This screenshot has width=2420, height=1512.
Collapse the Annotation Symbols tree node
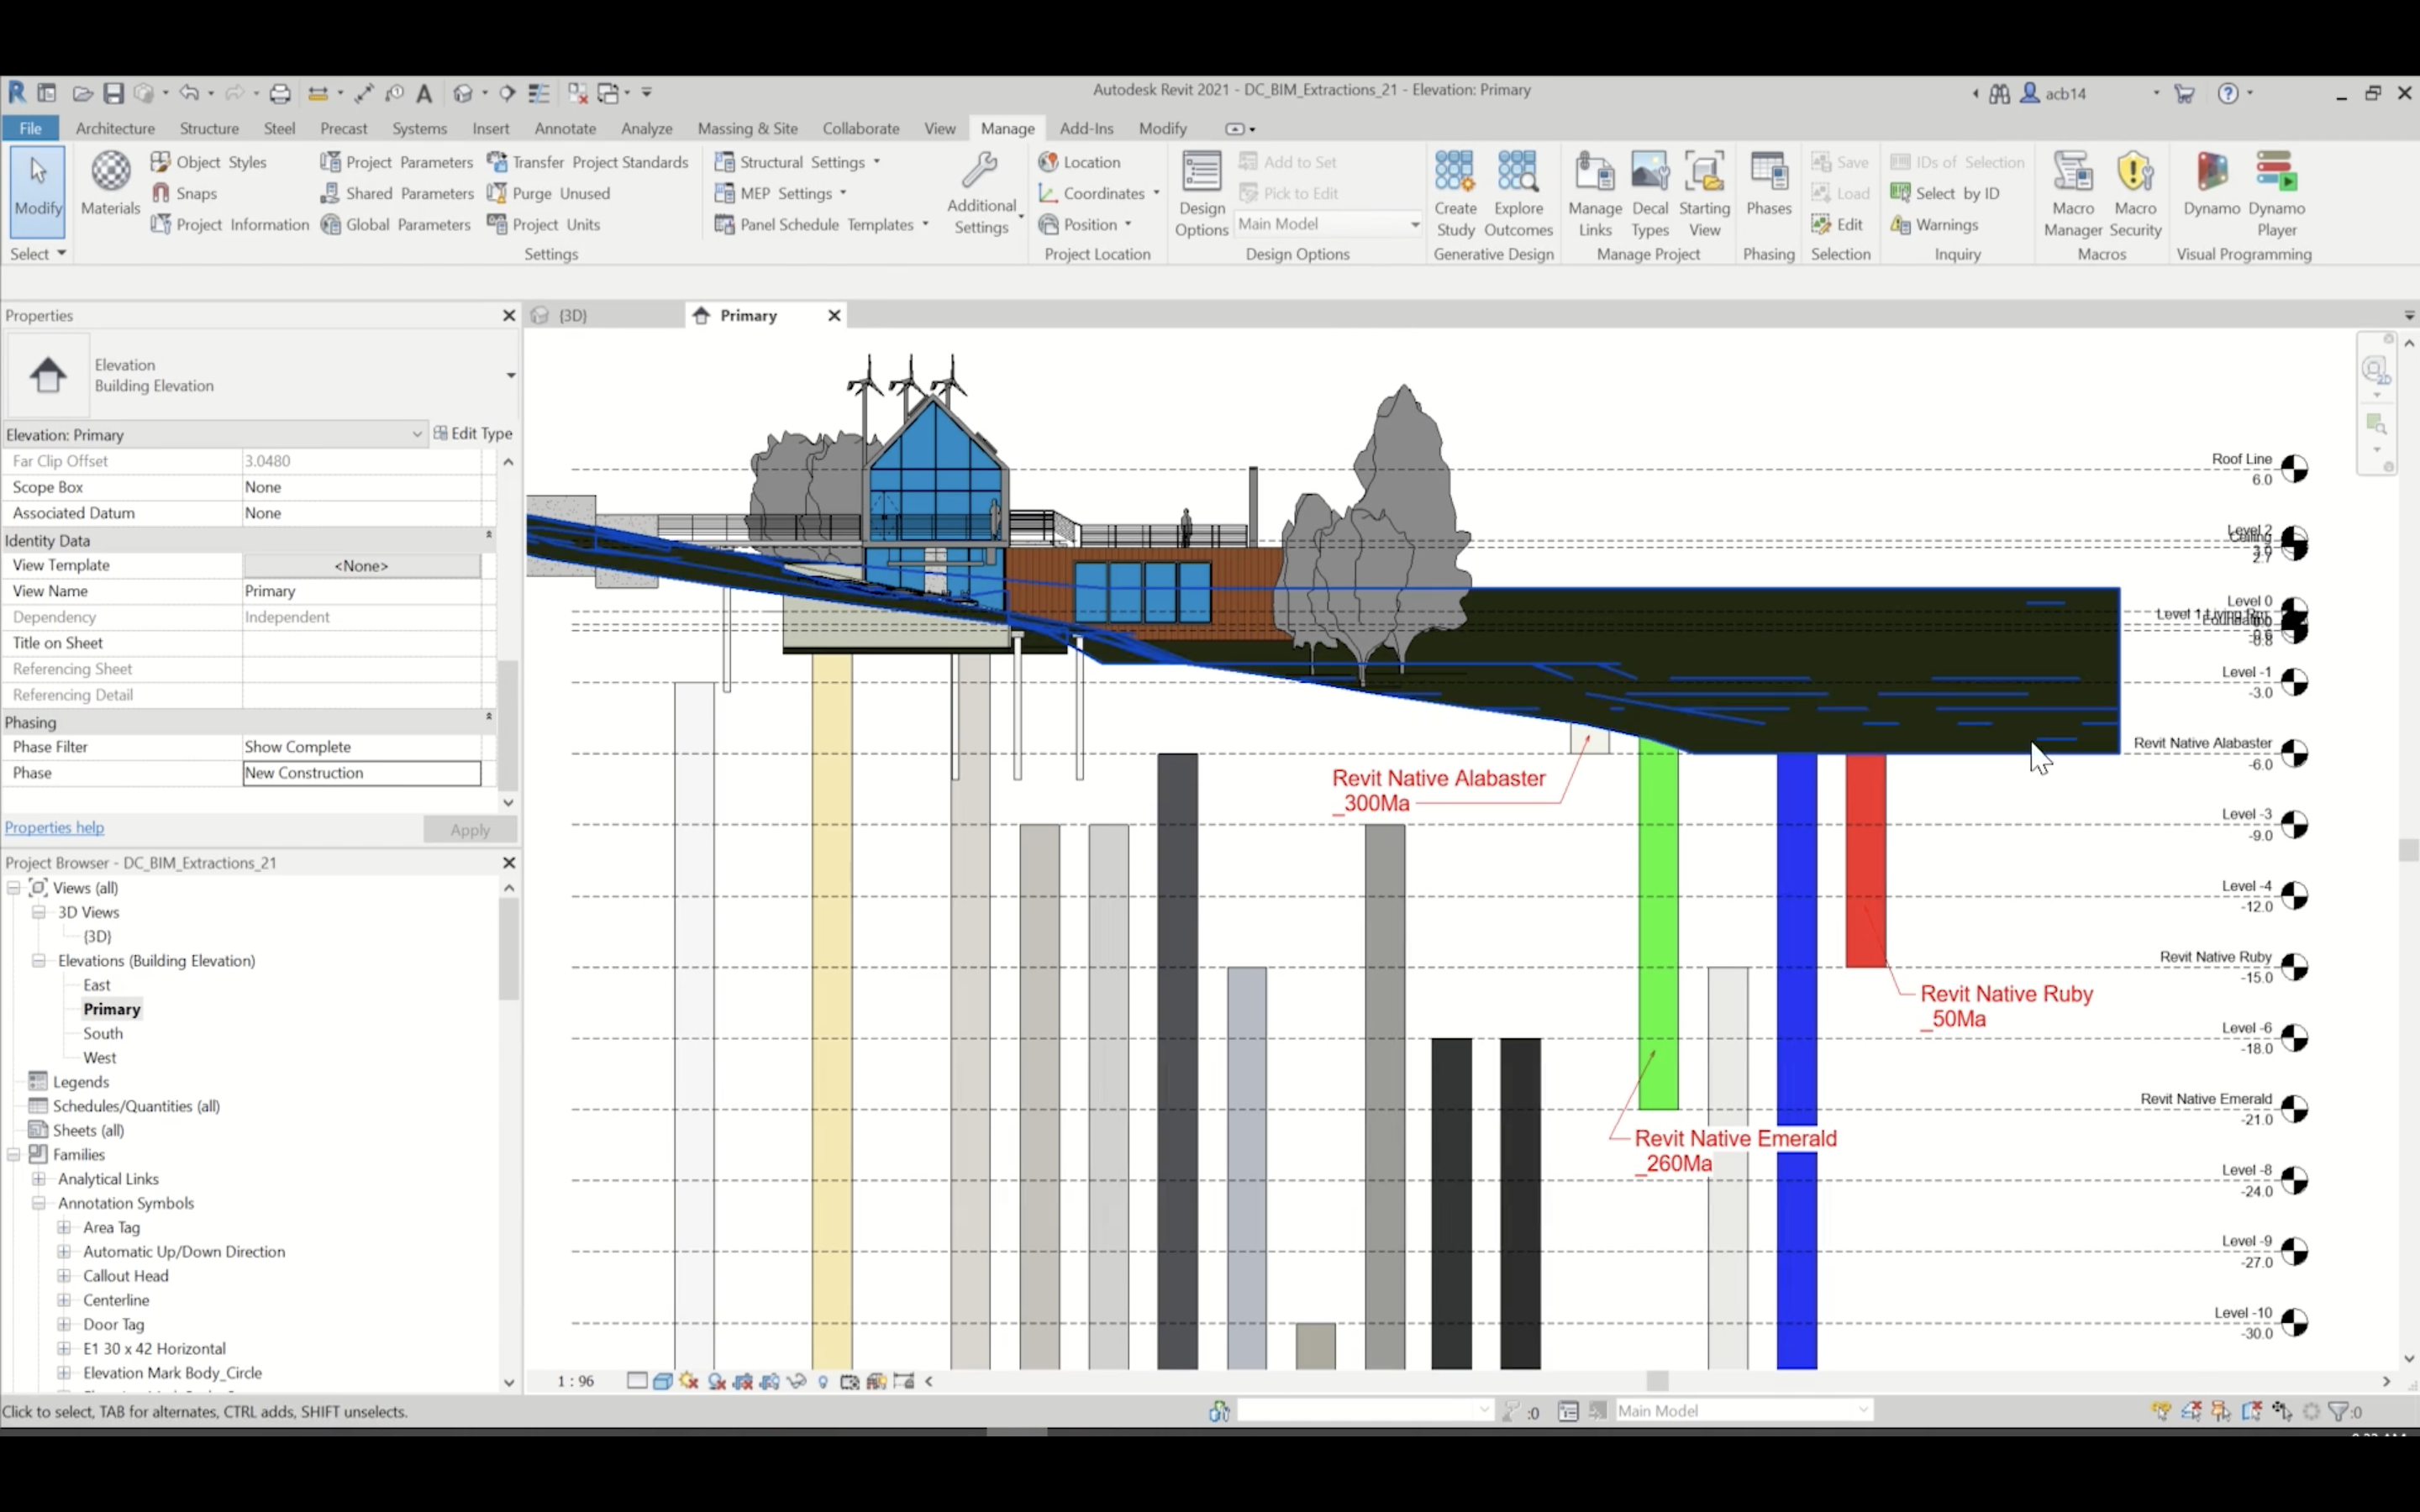tap(39, 1203)
